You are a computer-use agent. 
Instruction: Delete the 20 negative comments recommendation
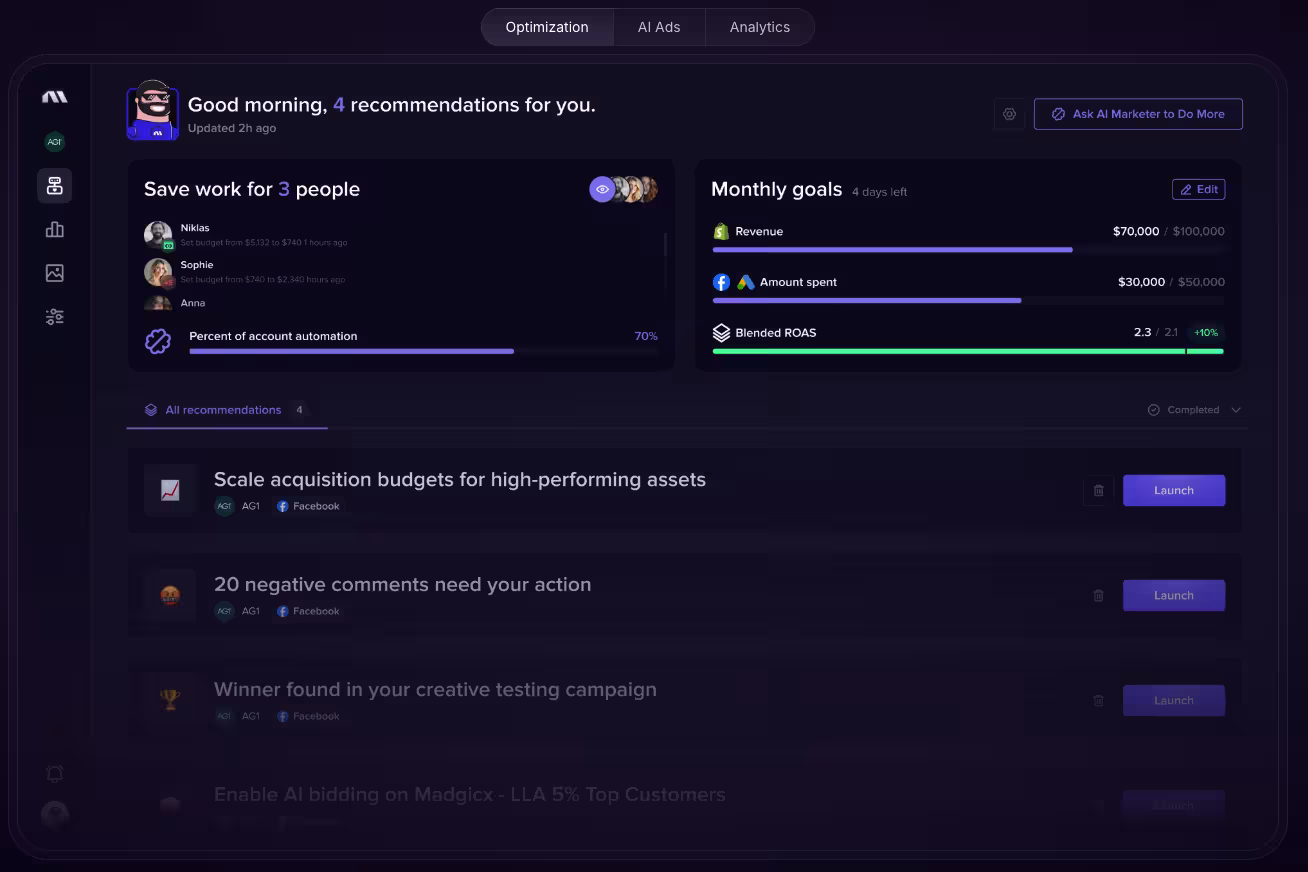pos(1098,596)
